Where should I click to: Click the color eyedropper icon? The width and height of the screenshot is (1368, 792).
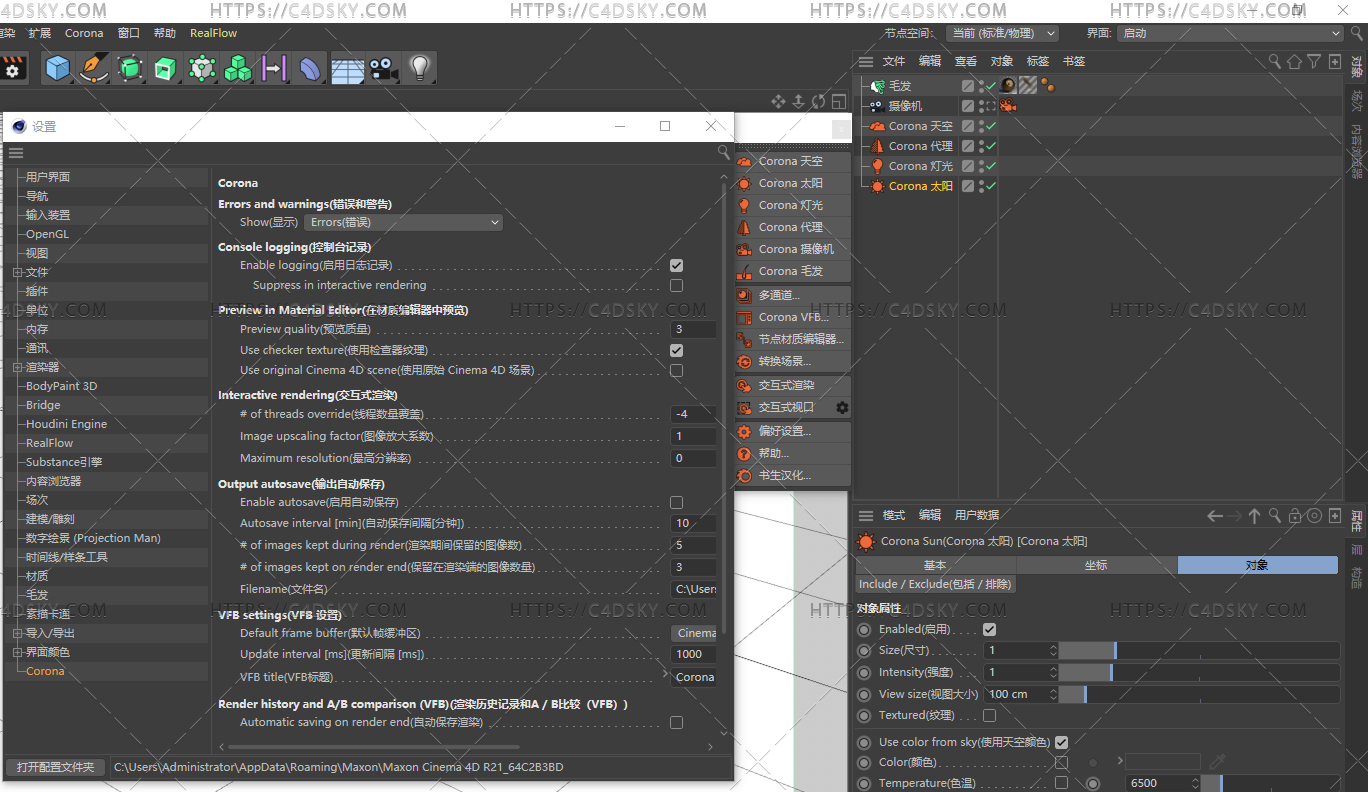(1217, 762)
